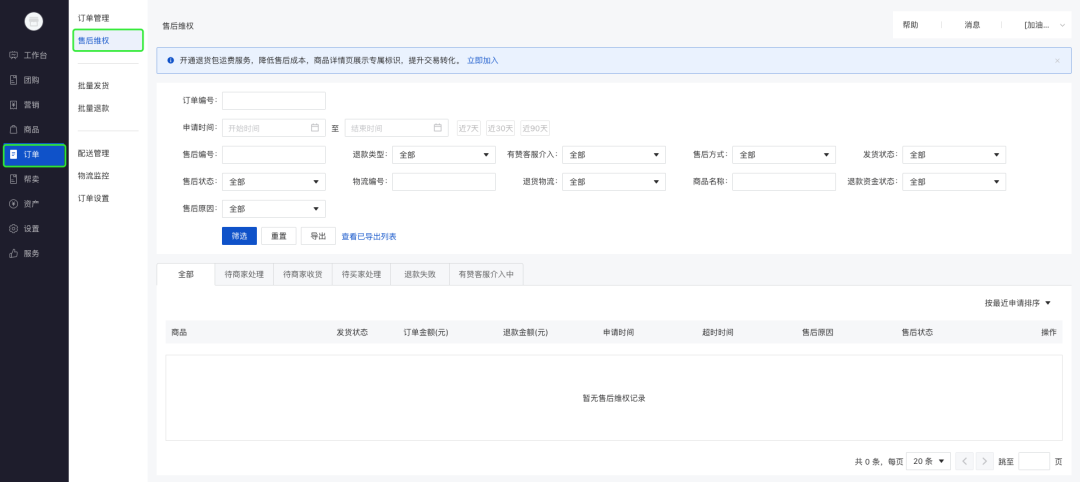
Task: Click the 导出 button
Action: [x=318, y=236]
